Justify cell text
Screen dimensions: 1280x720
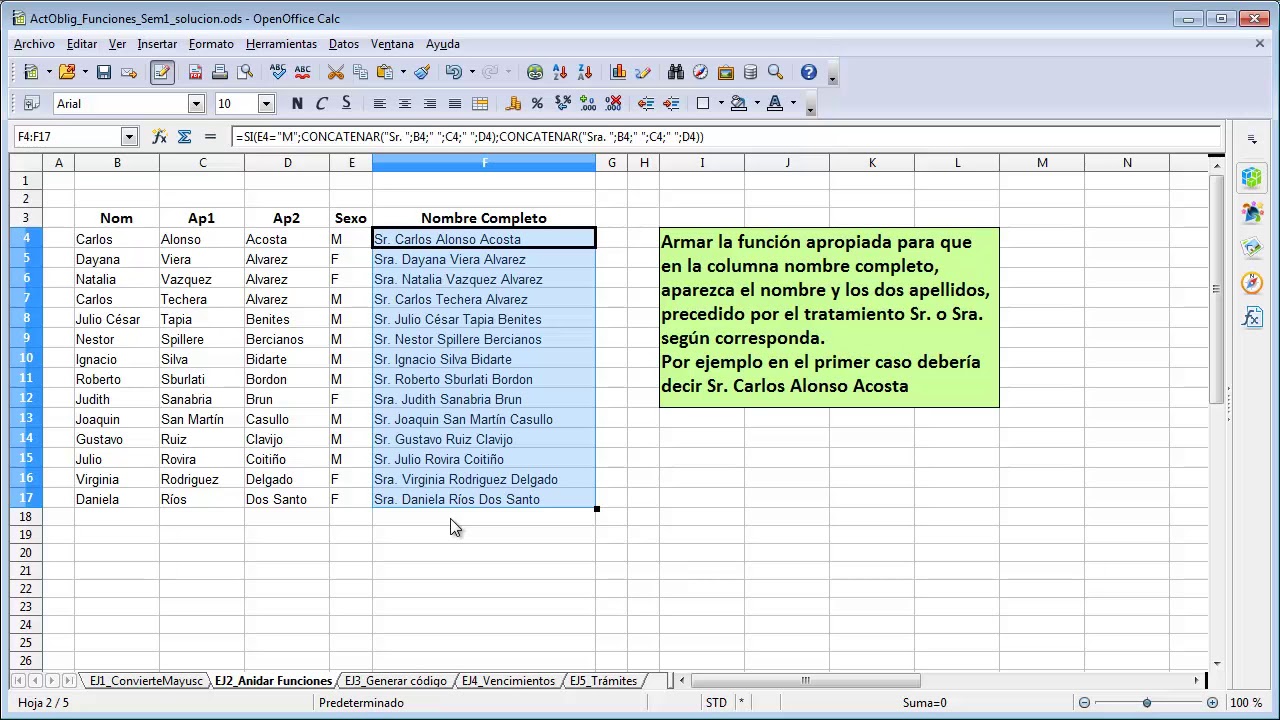click(x=454, y=103)
